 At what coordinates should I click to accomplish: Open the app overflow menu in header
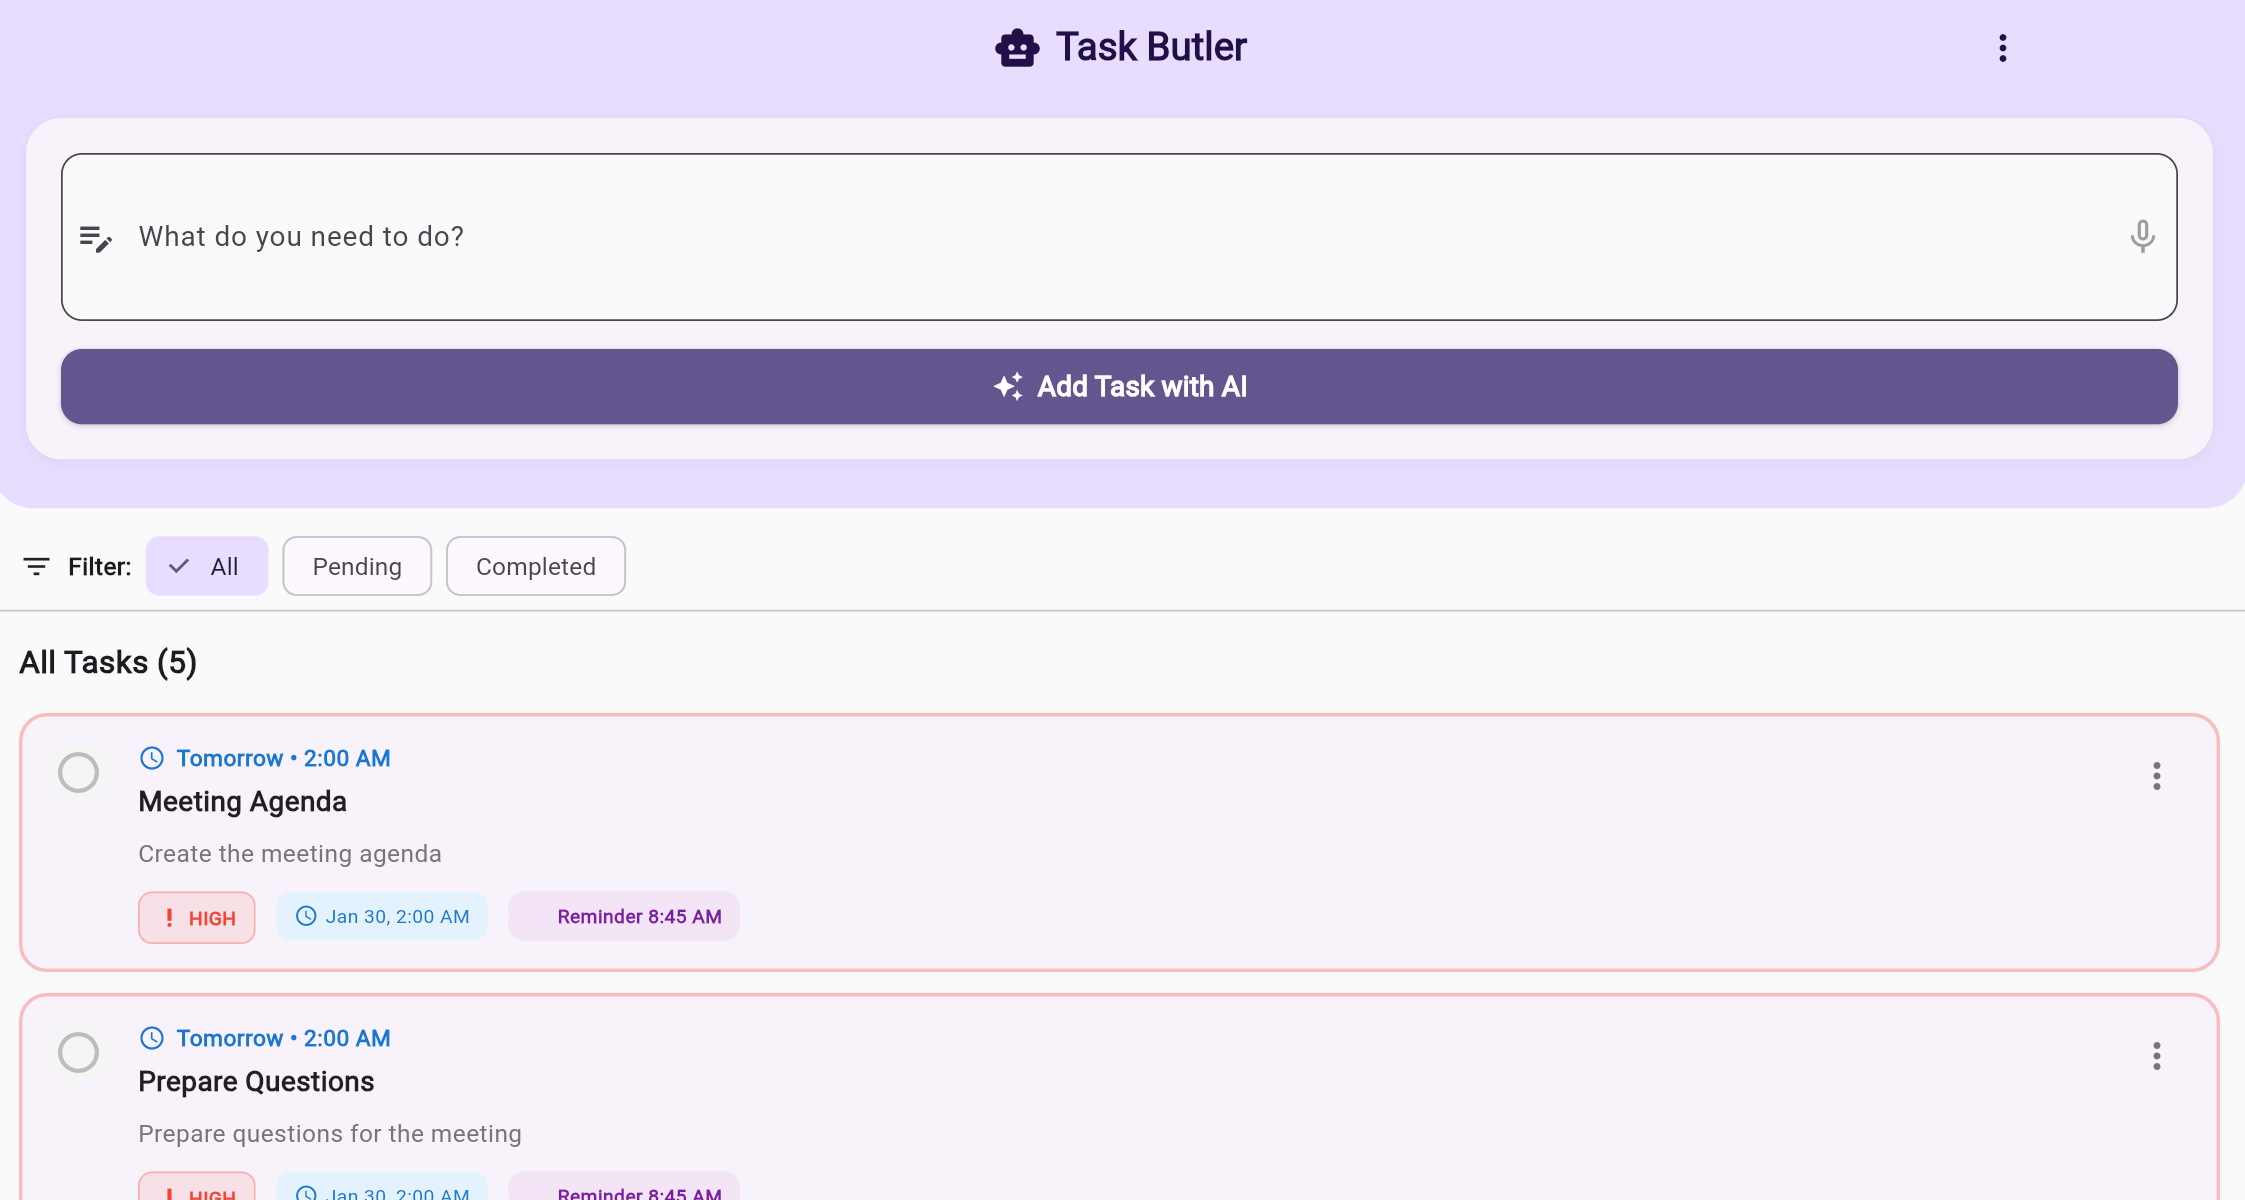coord(2002,48)
